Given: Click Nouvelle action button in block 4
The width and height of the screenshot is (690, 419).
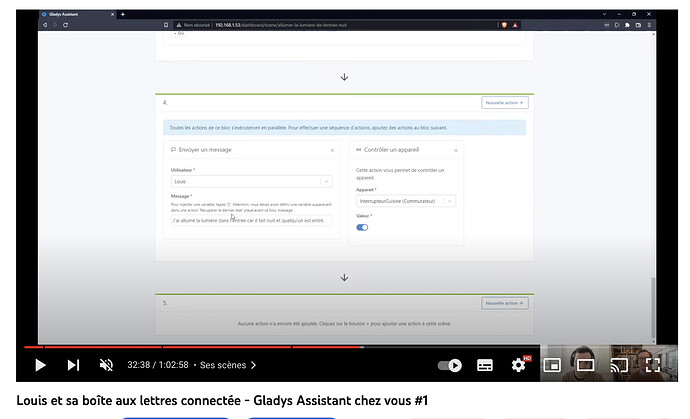Looking at the screenshot, I should click(504, 102).
